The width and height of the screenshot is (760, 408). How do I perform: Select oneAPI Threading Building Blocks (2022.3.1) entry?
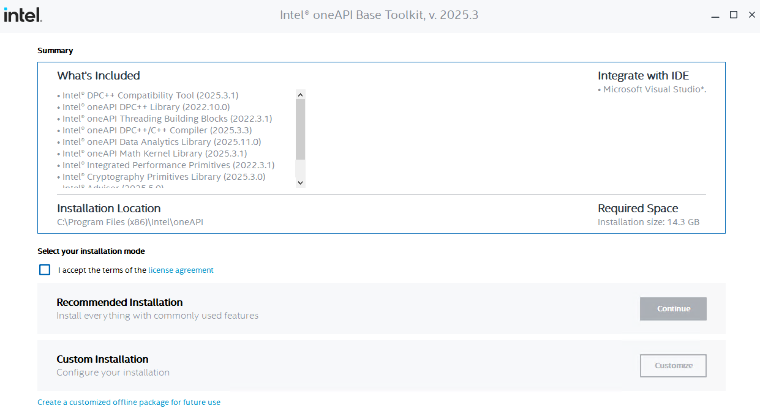point(165,119)
